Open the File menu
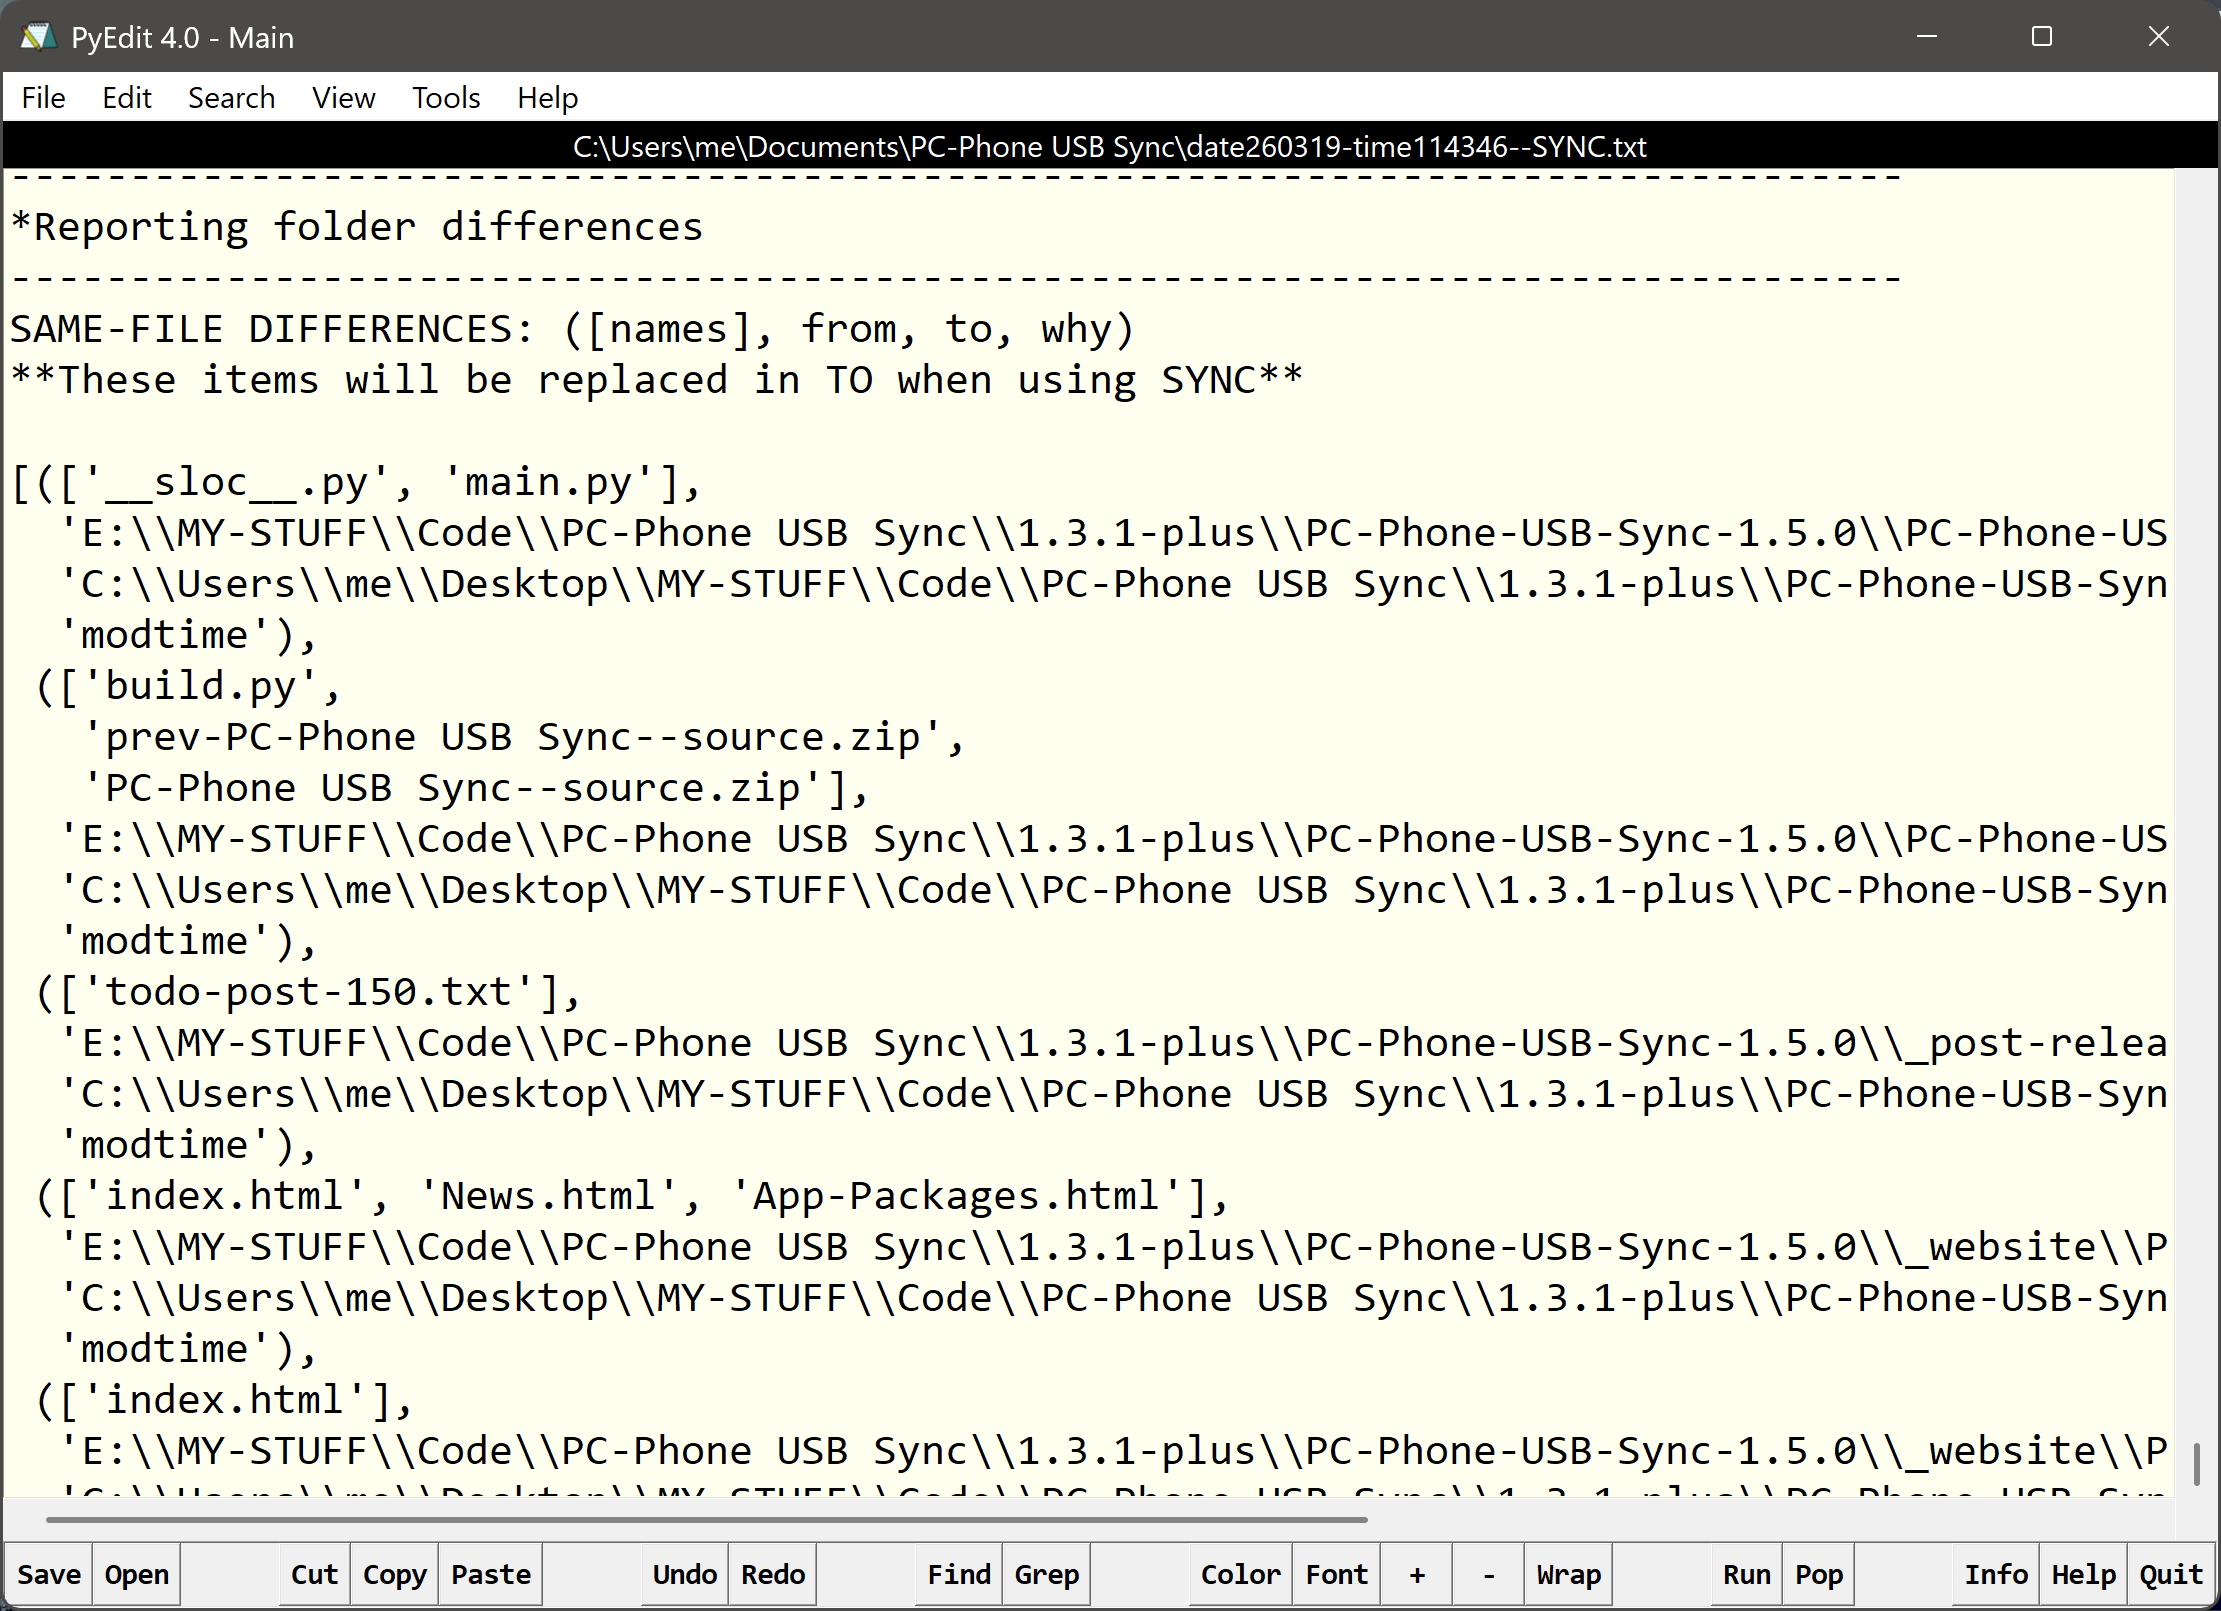Viewport: 2221px width, 1611px height. coord(43,98)
